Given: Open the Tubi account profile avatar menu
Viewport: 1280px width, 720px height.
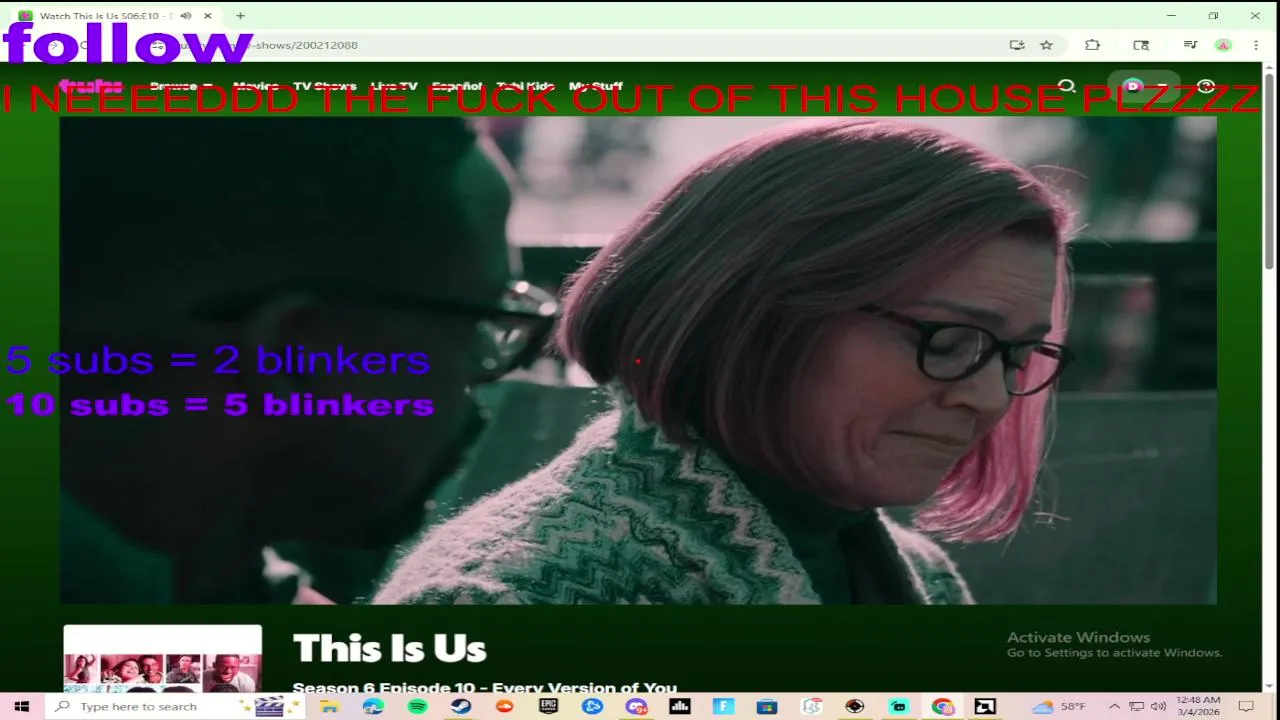Looking at the screenshot, I should [x=1144, y=86].
